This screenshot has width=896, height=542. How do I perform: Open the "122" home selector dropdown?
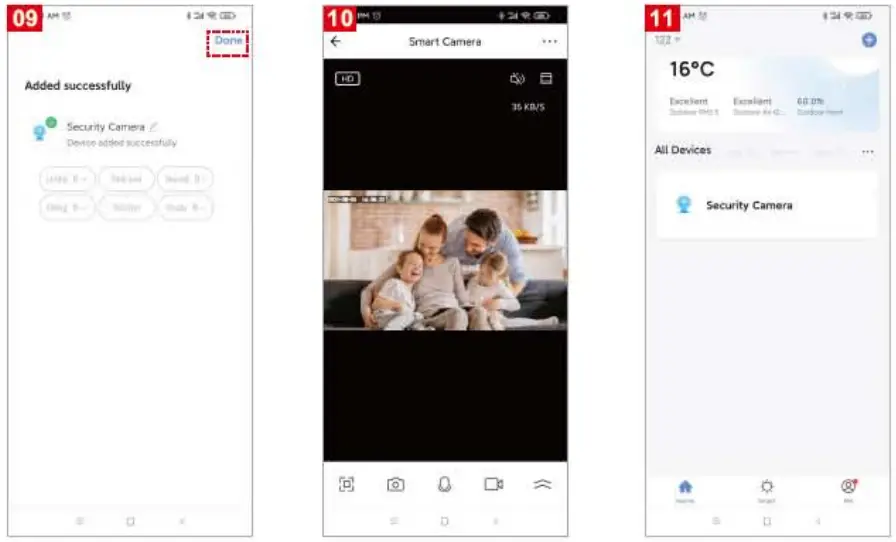pos(667,39)
